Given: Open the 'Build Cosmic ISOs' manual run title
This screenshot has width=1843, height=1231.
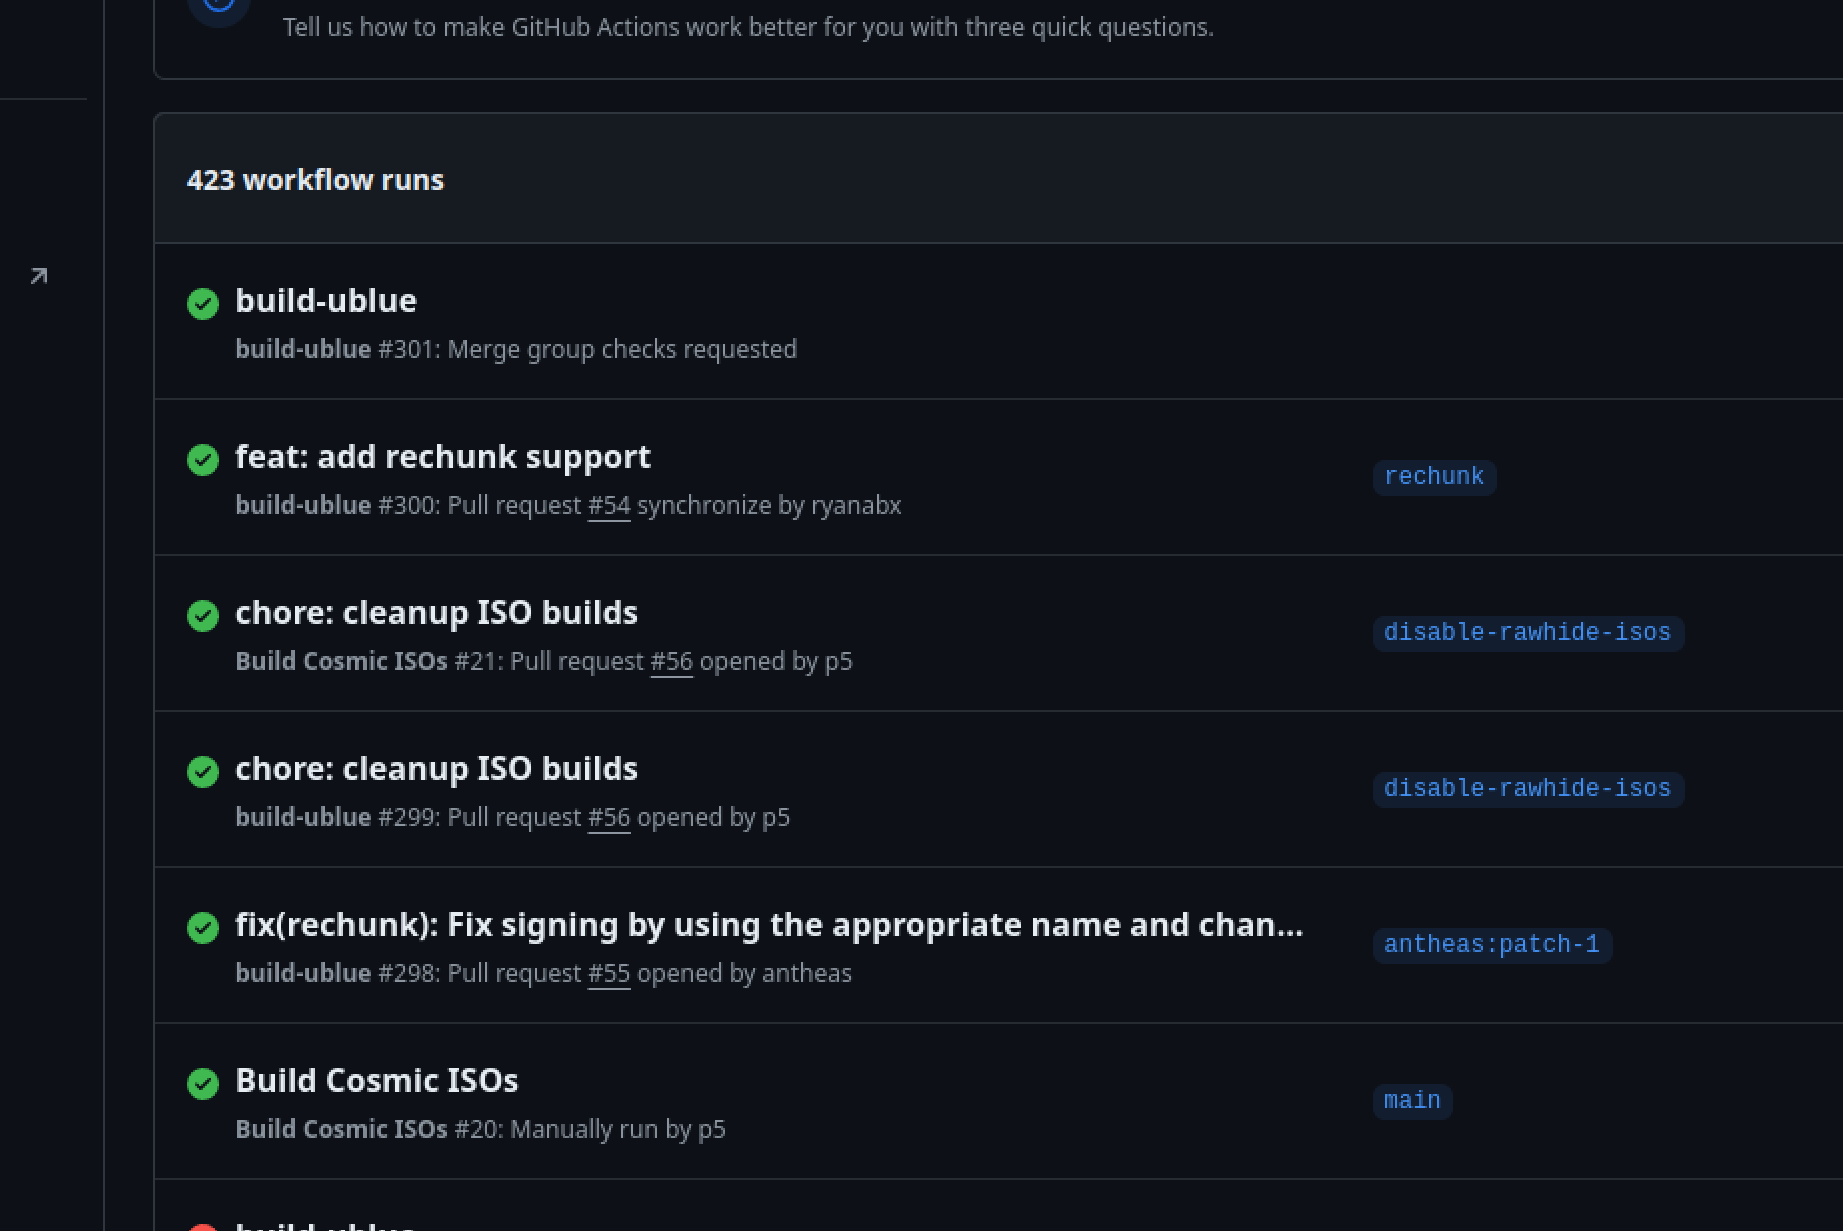Looking at the screenshot, I should coord(376,1080).
